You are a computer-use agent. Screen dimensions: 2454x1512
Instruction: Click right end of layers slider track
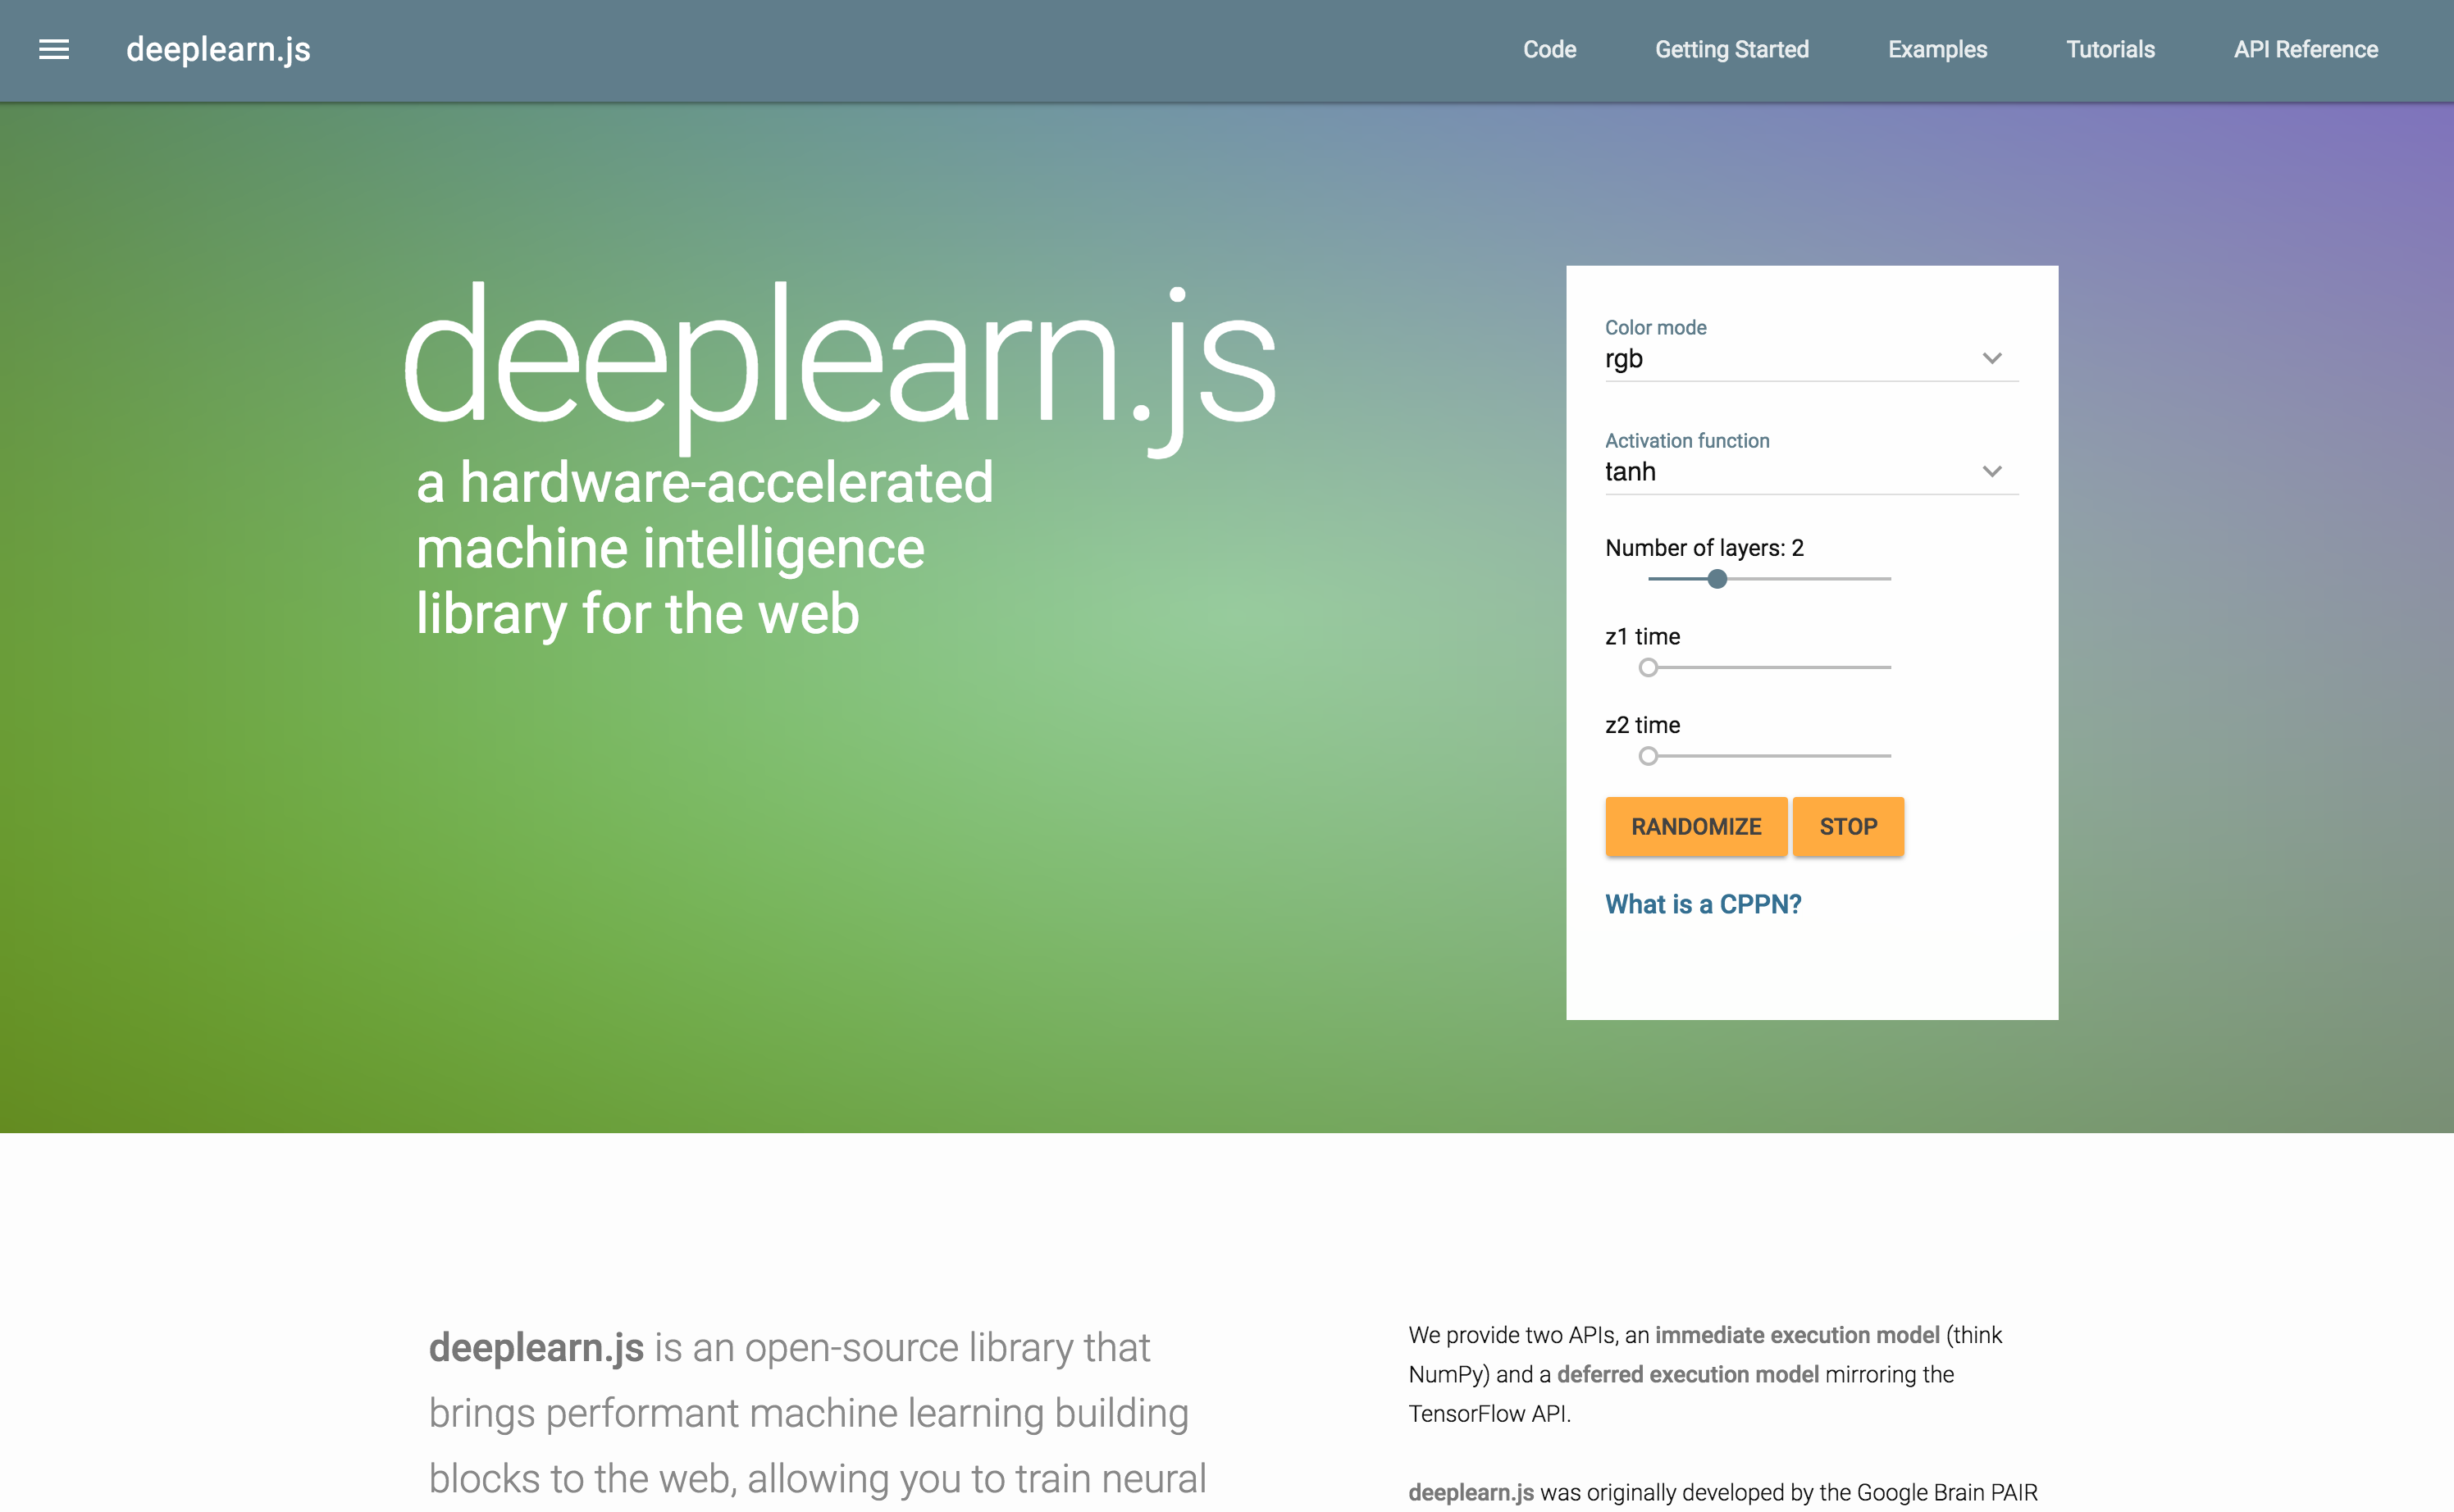point(1886,579)
